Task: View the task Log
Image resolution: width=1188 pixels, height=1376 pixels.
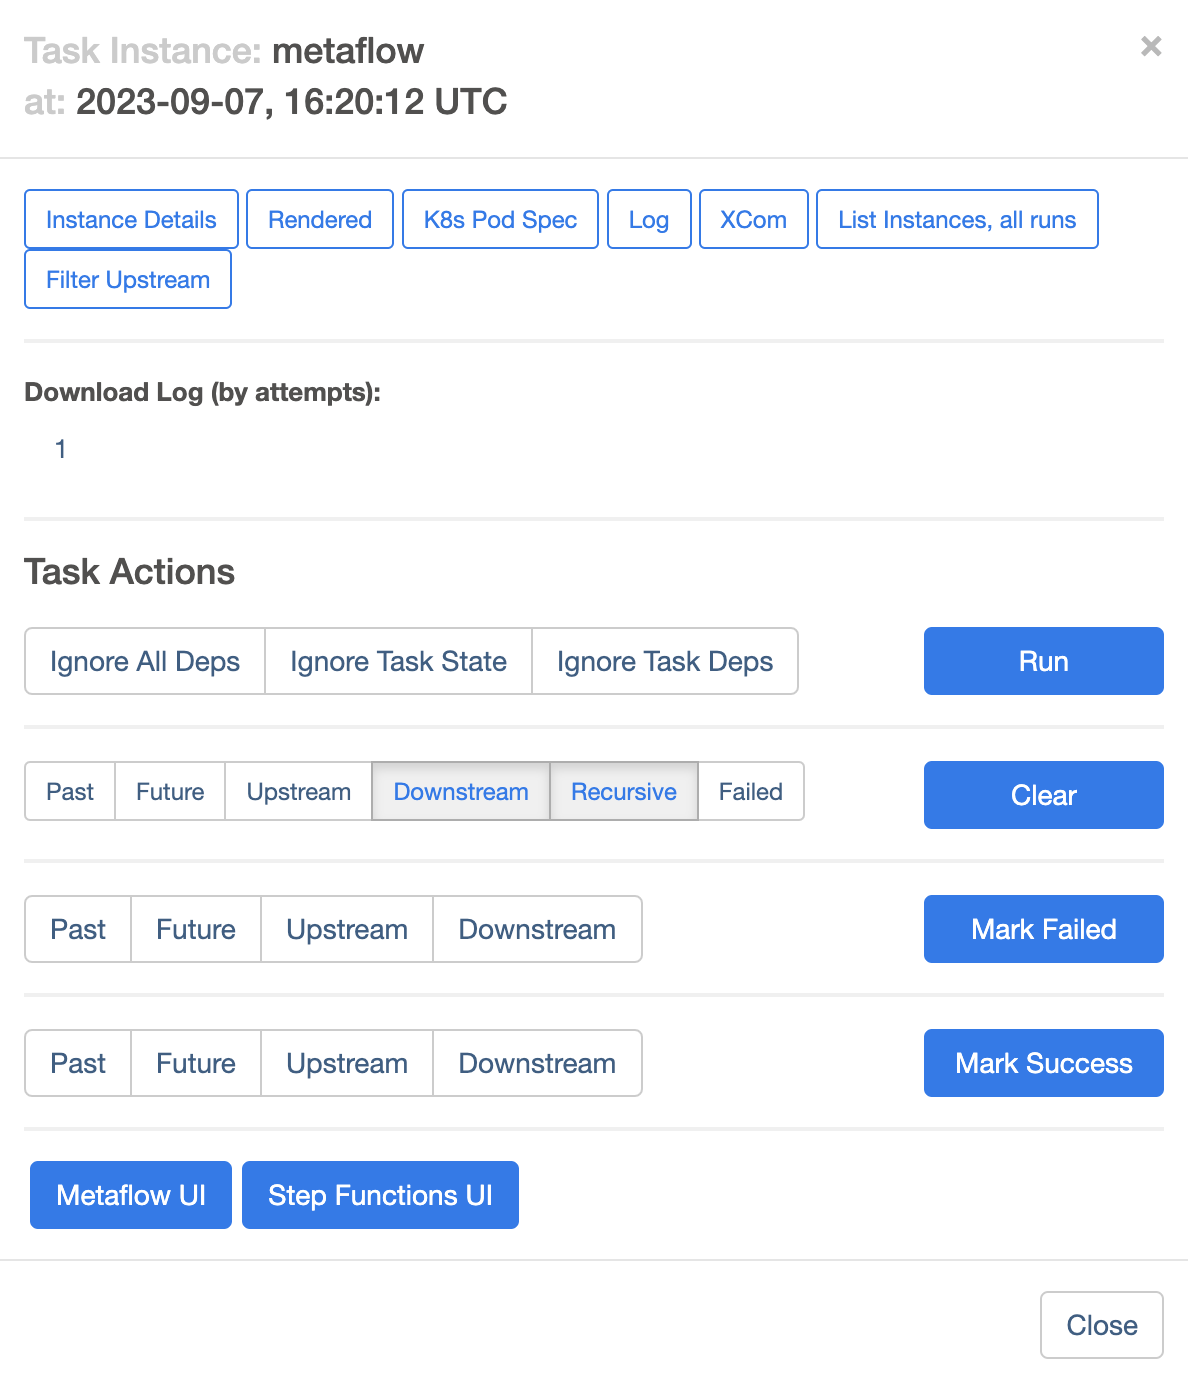Action: pyautogui.click(x=649, y=219)
